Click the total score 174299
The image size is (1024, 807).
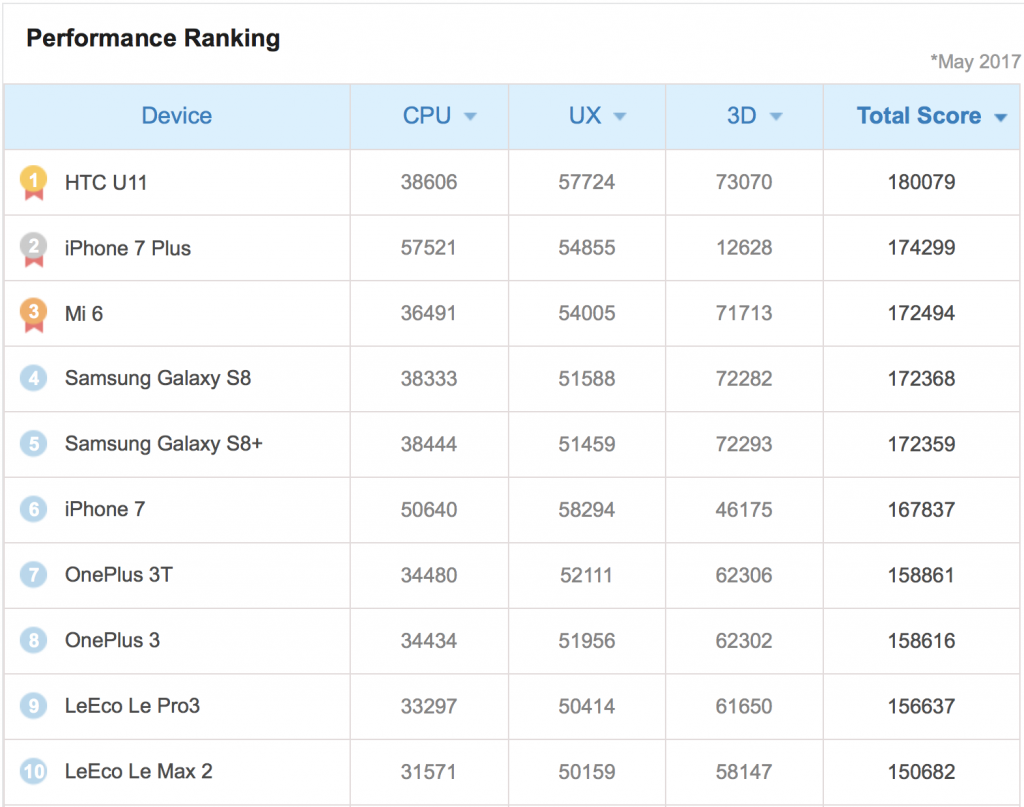coord(921,247)
